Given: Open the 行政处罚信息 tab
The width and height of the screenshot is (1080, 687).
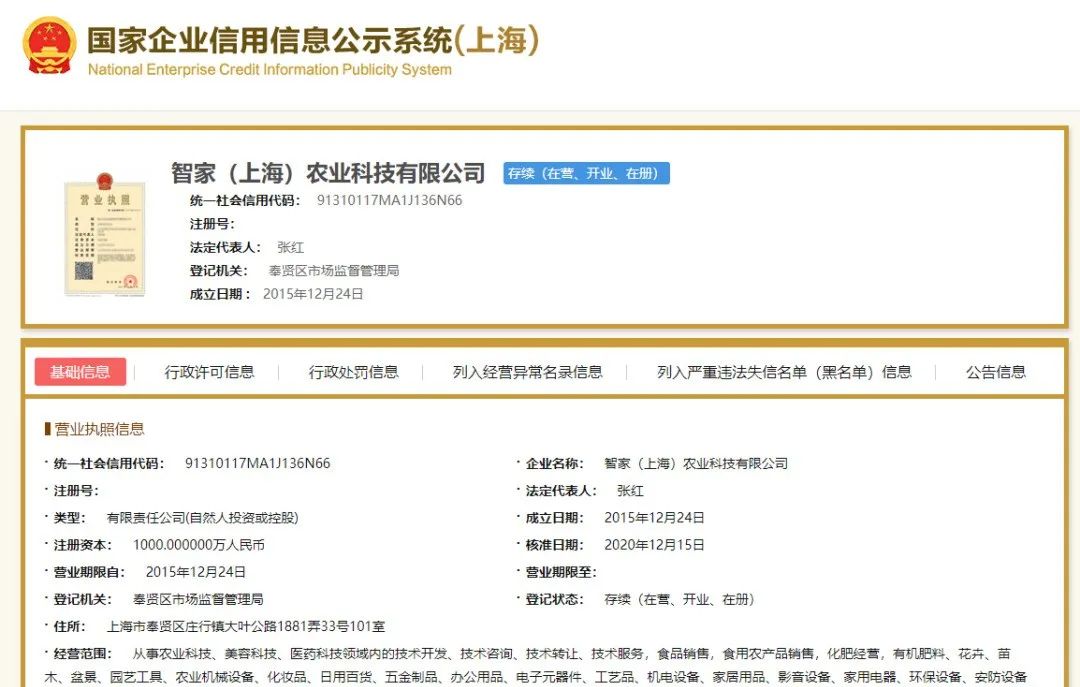Looking at the screenshot, I should (353, 372).
